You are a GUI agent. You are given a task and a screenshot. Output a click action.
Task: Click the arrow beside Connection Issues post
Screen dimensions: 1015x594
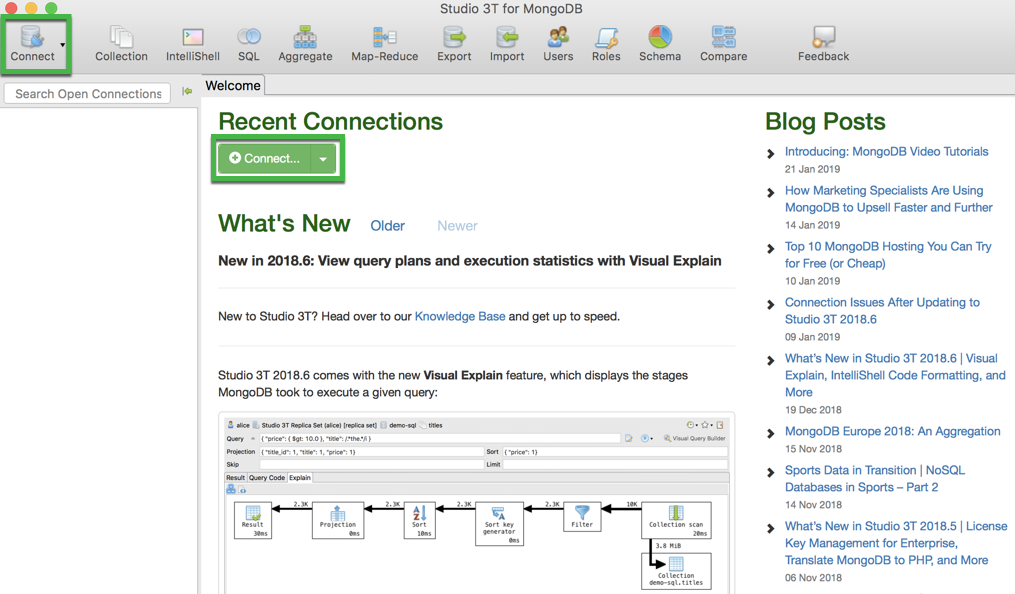[770, 304]
